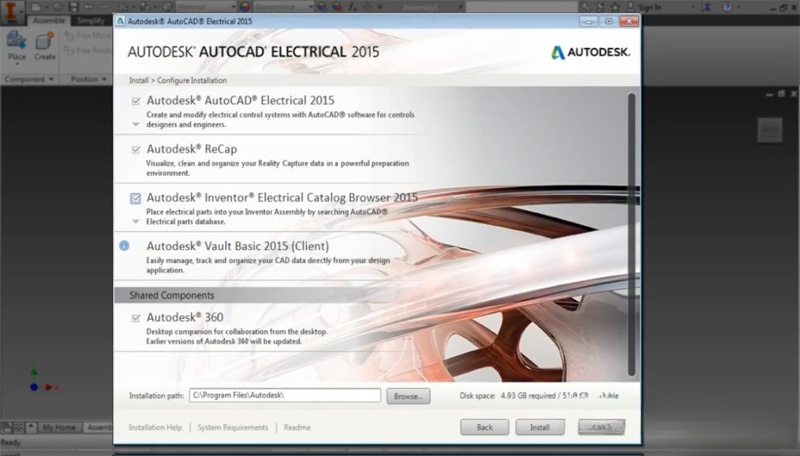Click the Create component icon in Inventor

tap(44, 41)
